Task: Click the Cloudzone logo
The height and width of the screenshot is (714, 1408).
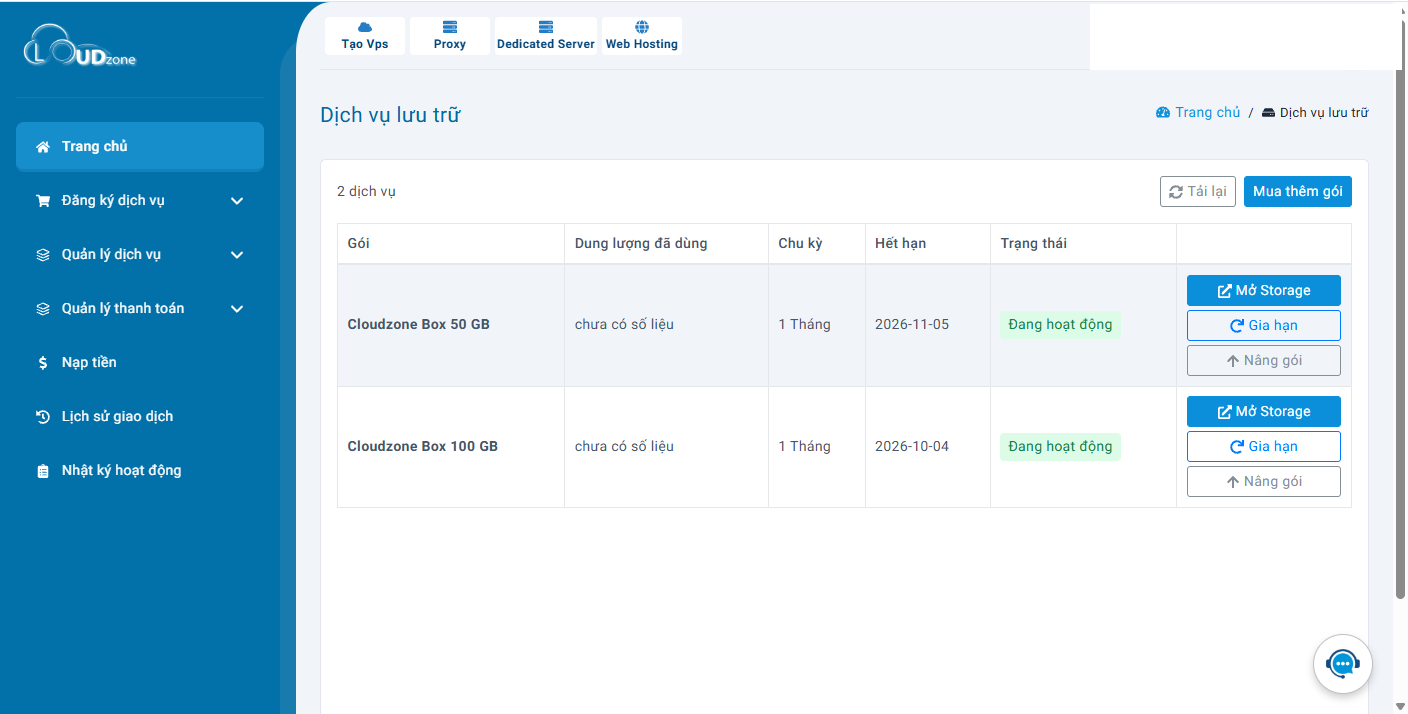Action: [x=80, y=47]
